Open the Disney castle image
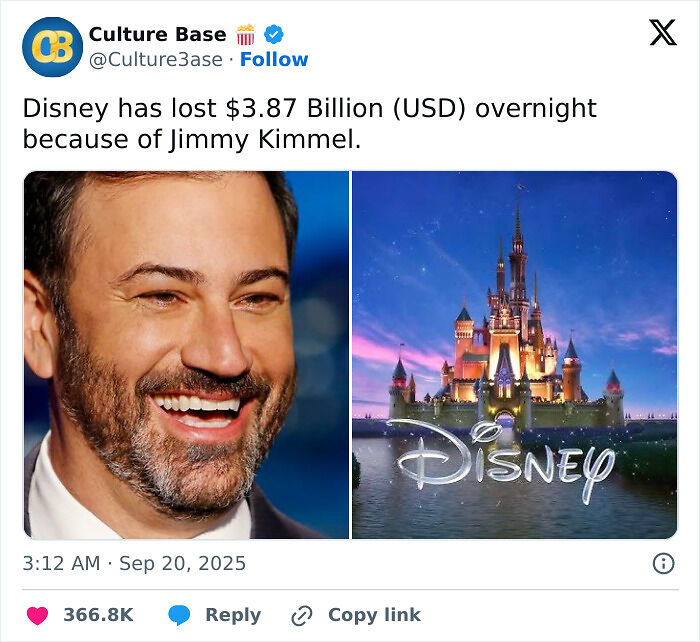 tap(514, 300)
